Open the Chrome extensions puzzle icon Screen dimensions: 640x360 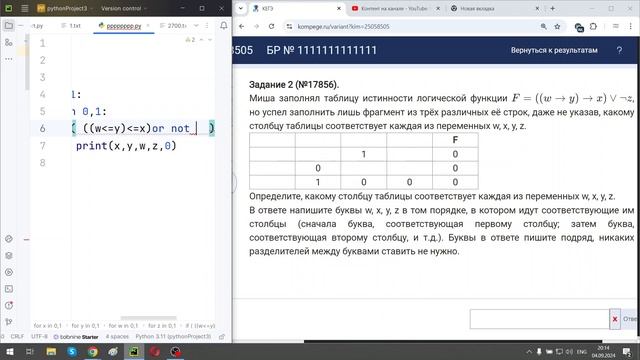tap(593, 27)
